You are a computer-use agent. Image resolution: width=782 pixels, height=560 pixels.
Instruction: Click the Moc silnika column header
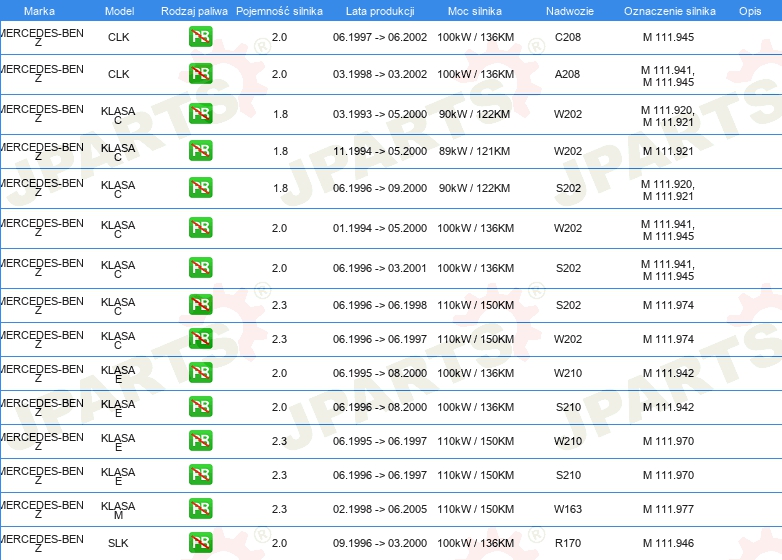click(x=475, y=11)
